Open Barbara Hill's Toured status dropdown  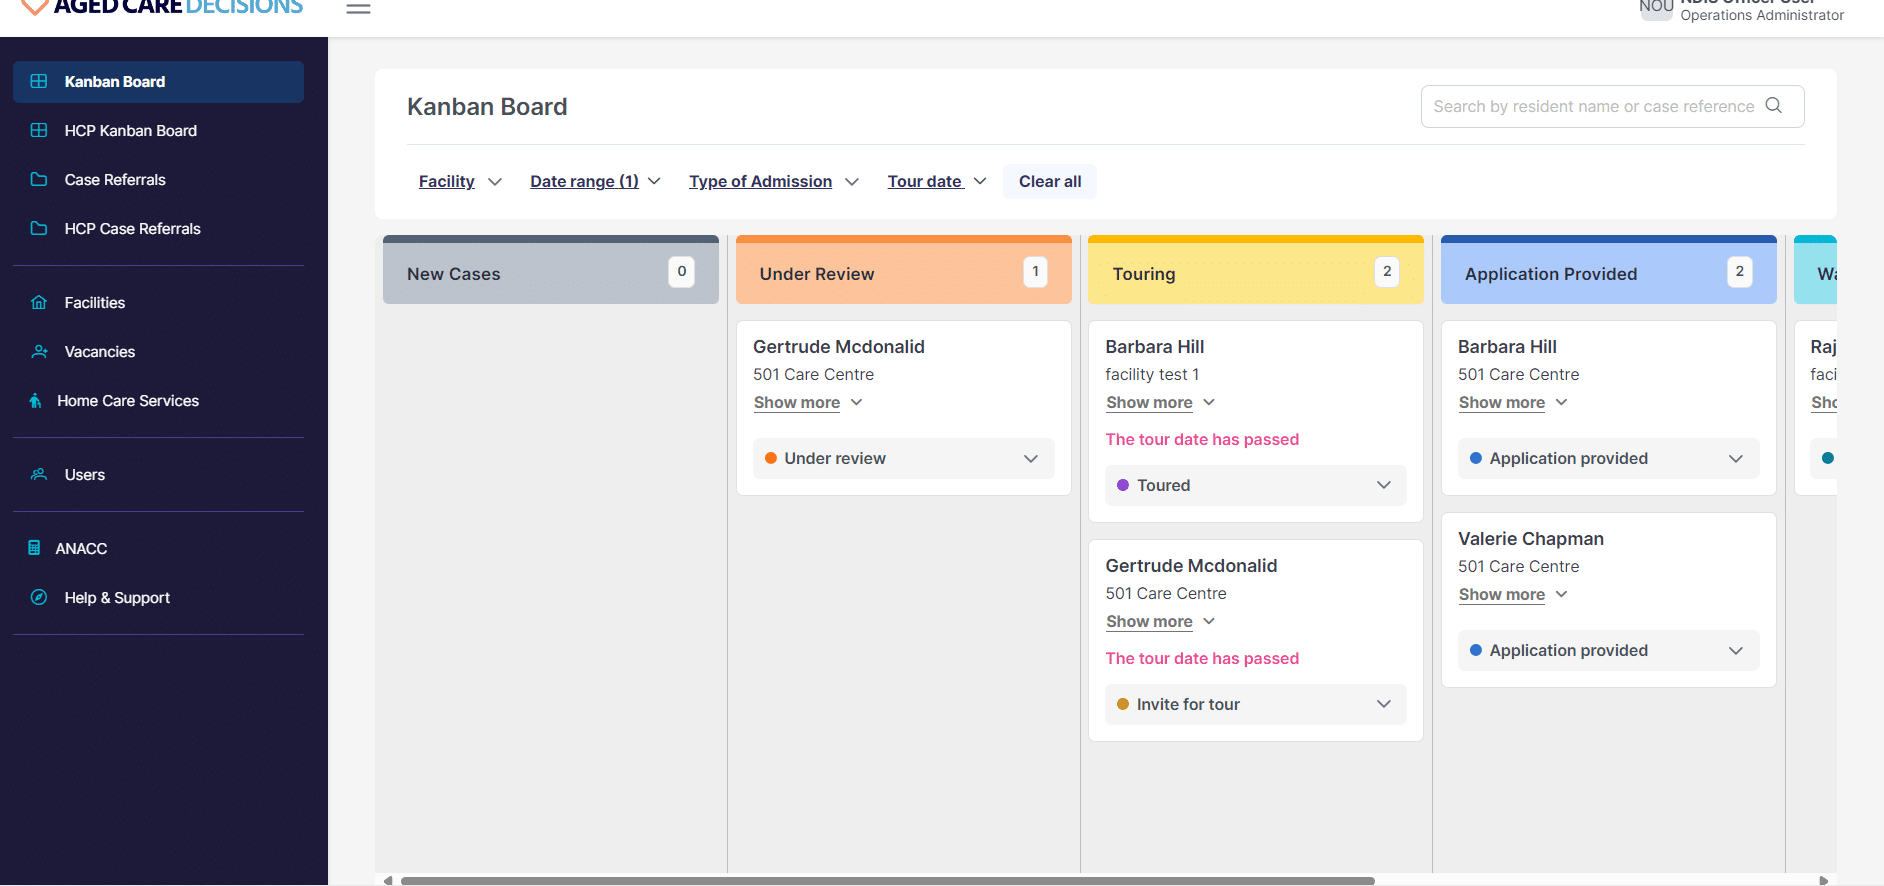coord(1255,485)
